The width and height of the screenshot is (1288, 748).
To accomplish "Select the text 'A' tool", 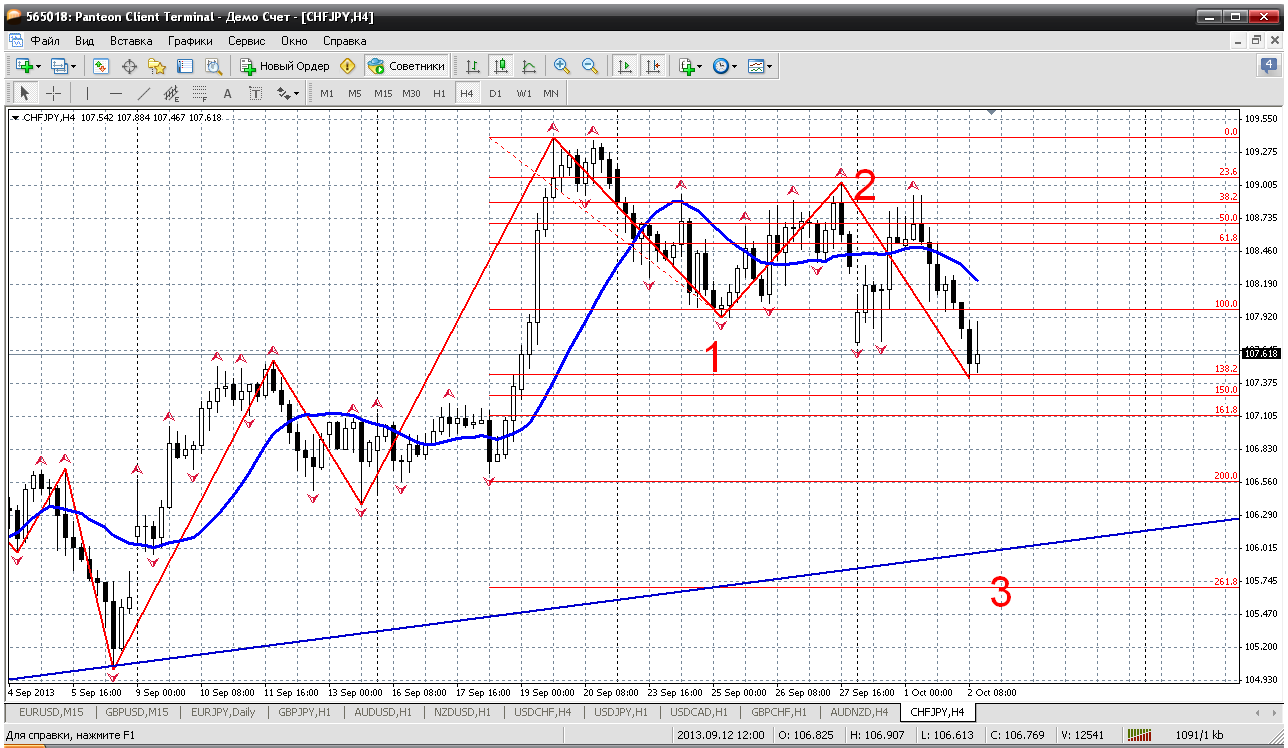I will click(x=228, y=93).
